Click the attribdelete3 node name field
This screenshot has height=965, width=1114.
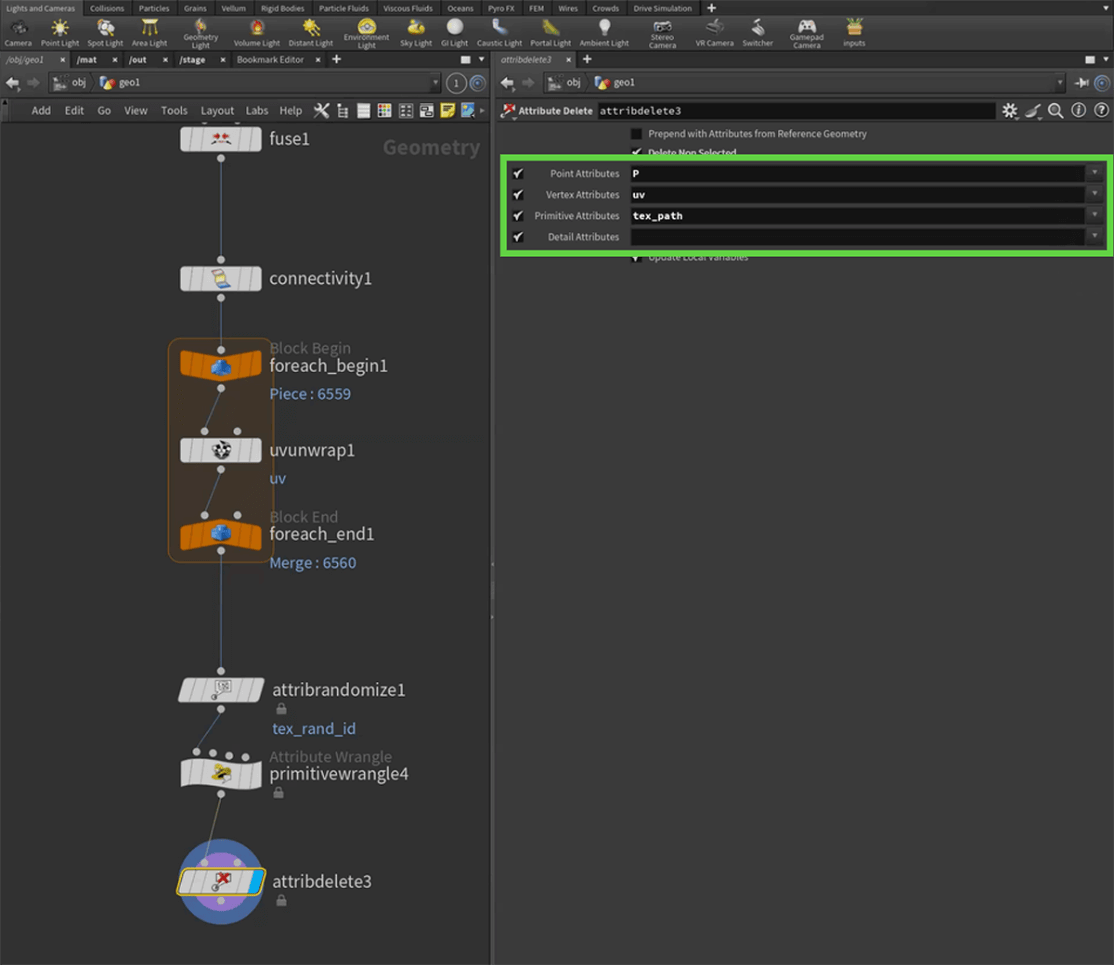click(x=795, y=111)
